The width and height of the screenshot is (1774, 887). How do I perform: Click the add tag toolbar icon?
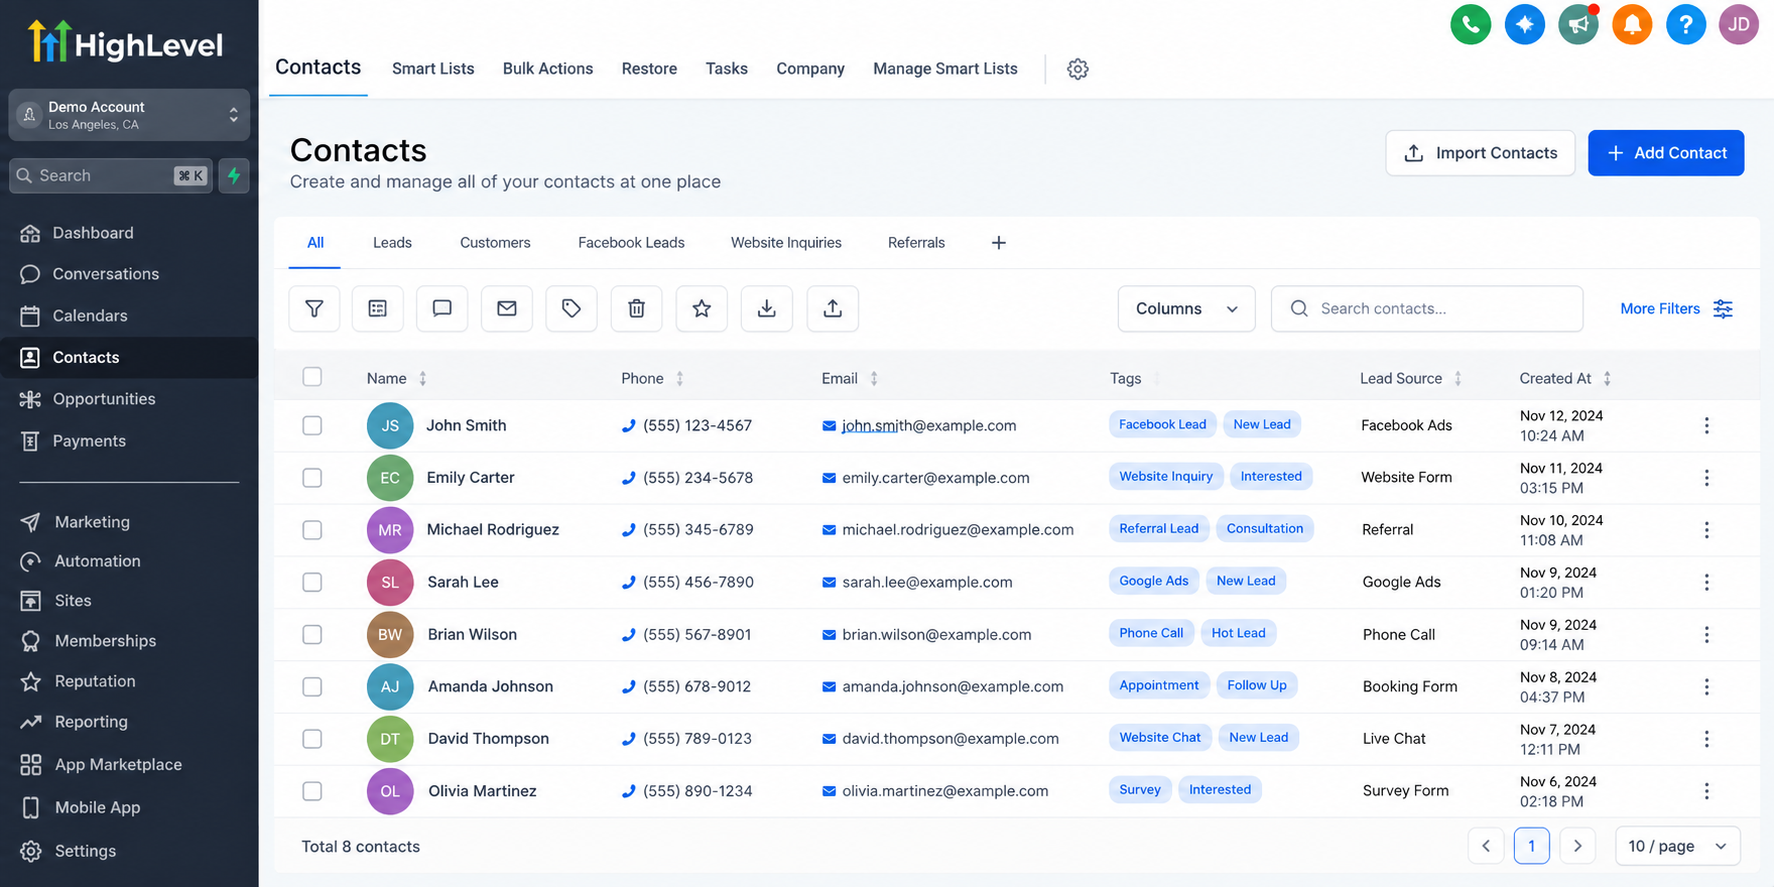[572, 309]
